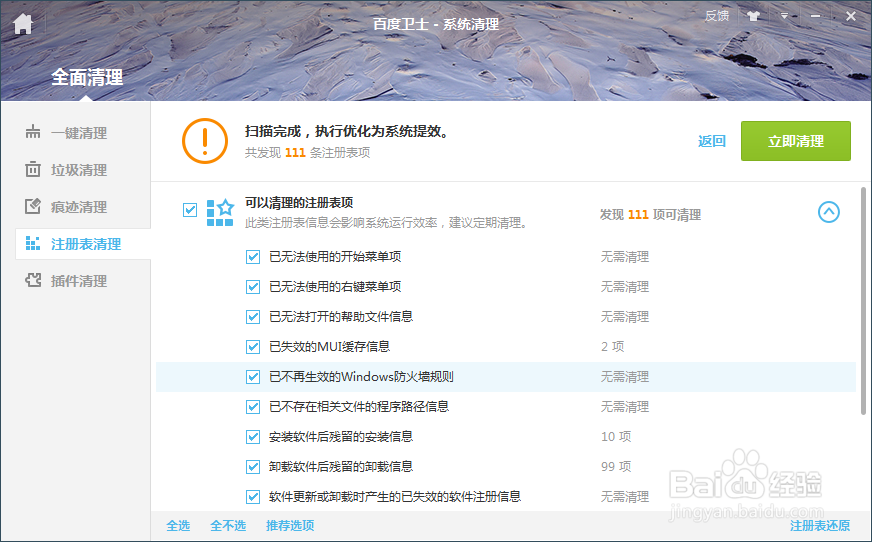Click '共发现 111 条注册表项' text
The width and height of the screenshot is (872, 542).
coord(308,152)
